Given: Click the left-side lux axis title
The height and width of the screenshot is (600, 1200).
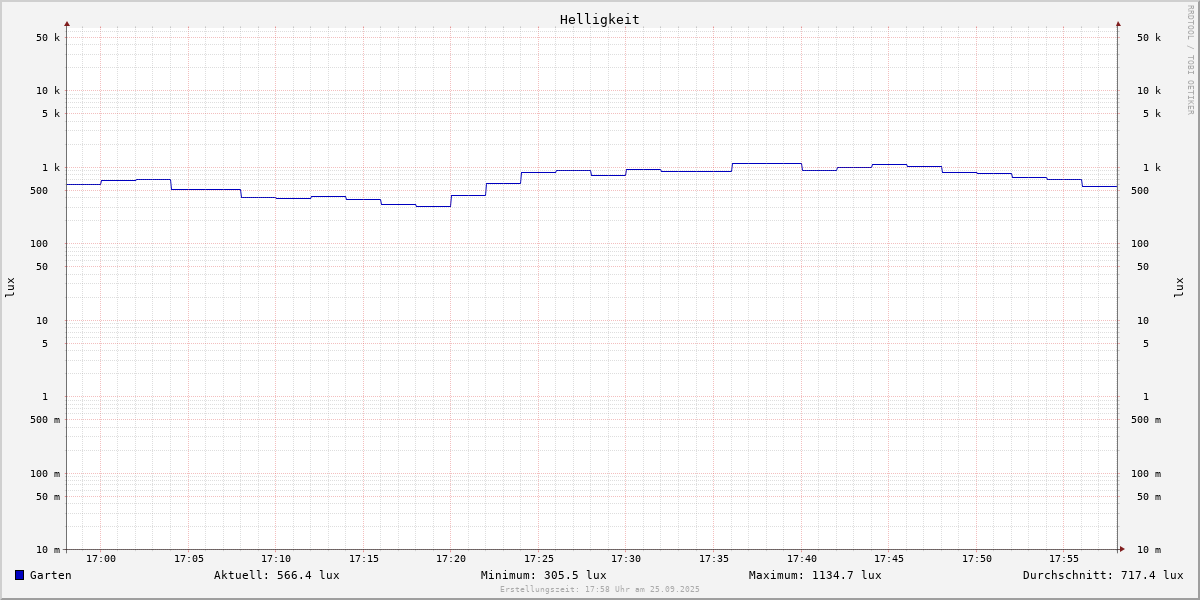Looking at the screenshot, I should [10, 287].
